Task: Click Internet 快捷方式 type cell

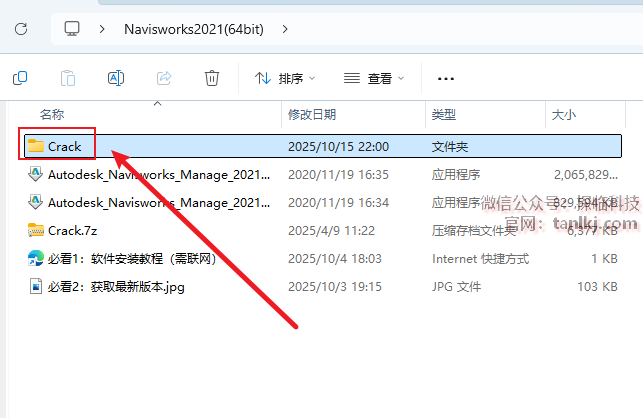Action: pos(480,258)
